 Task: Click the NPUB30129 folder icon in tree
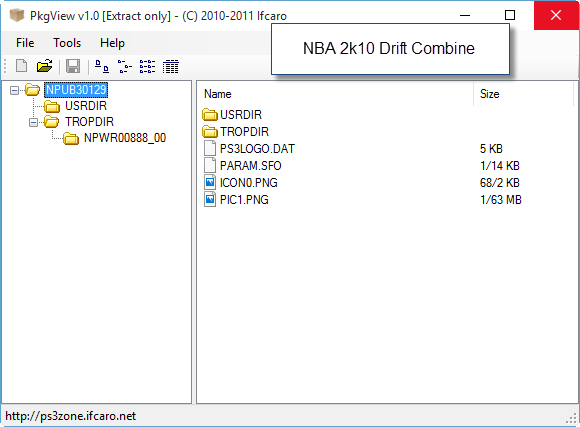[33, 89]
